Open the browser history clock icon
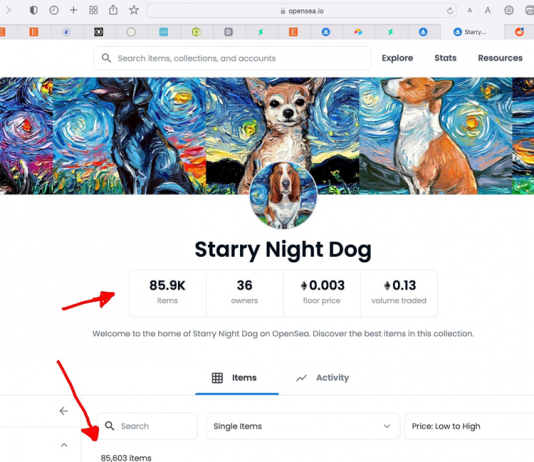Viewport: 534px width, 462px height. pyautogui.click(x=53, y=11)
